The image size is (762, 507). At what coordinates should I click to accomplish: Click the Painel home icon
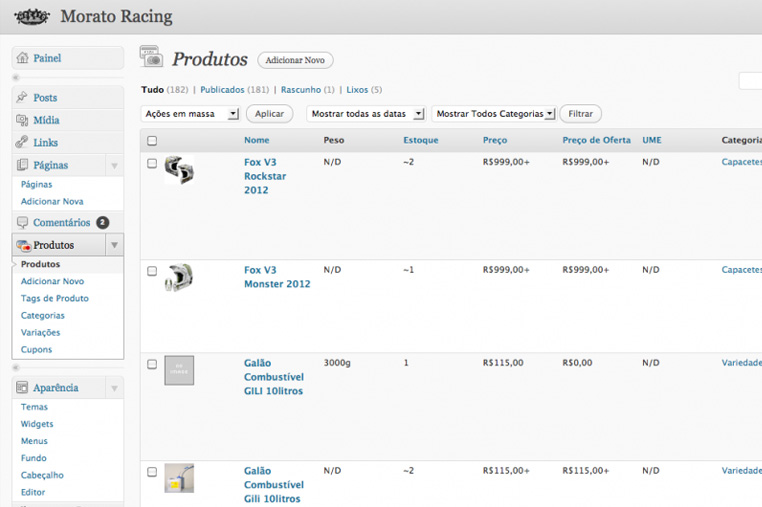(23, 59)
